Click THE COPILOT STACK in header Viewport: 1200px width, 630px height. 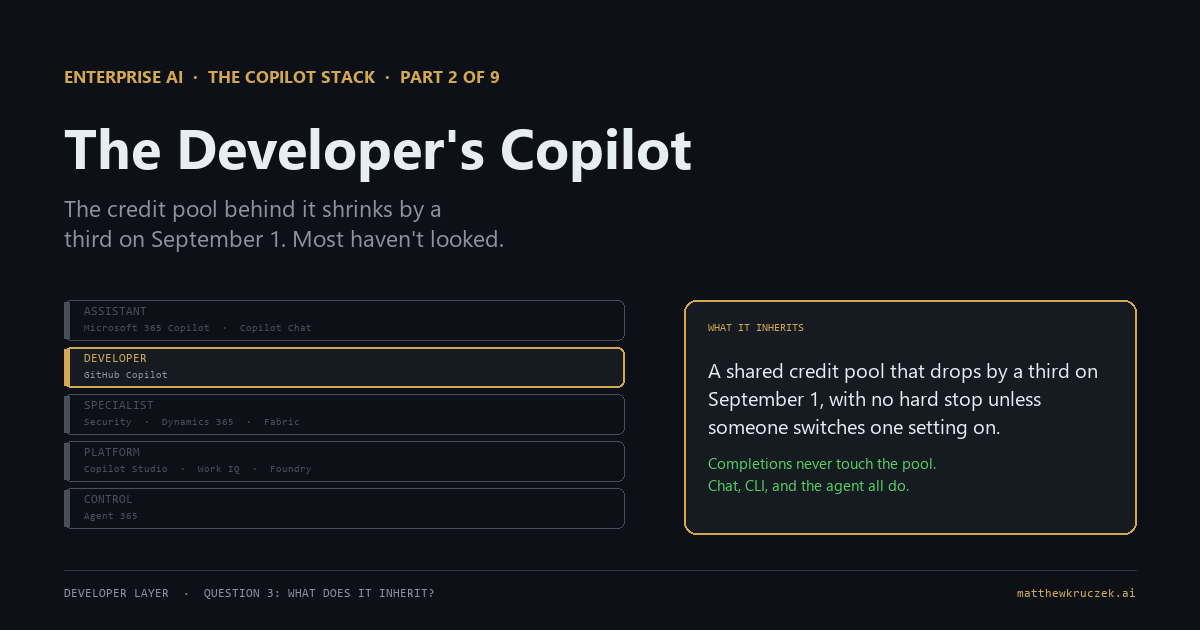point(291,77)
